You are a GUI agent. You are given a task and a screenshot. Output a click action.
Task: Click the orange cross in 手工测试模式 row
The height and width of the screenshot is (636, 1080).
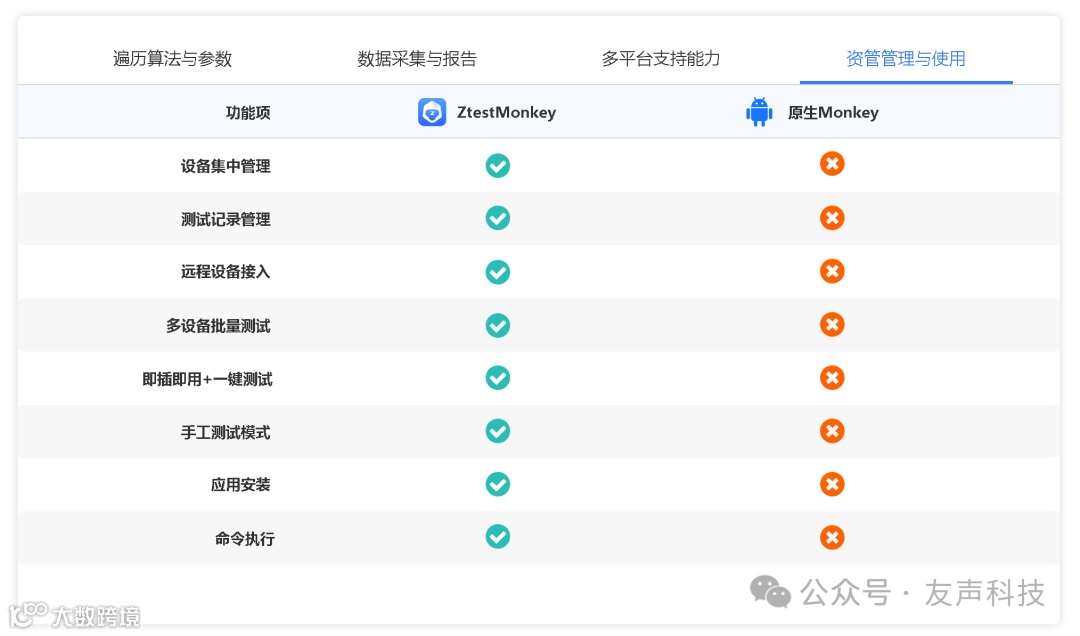(832, 431)
